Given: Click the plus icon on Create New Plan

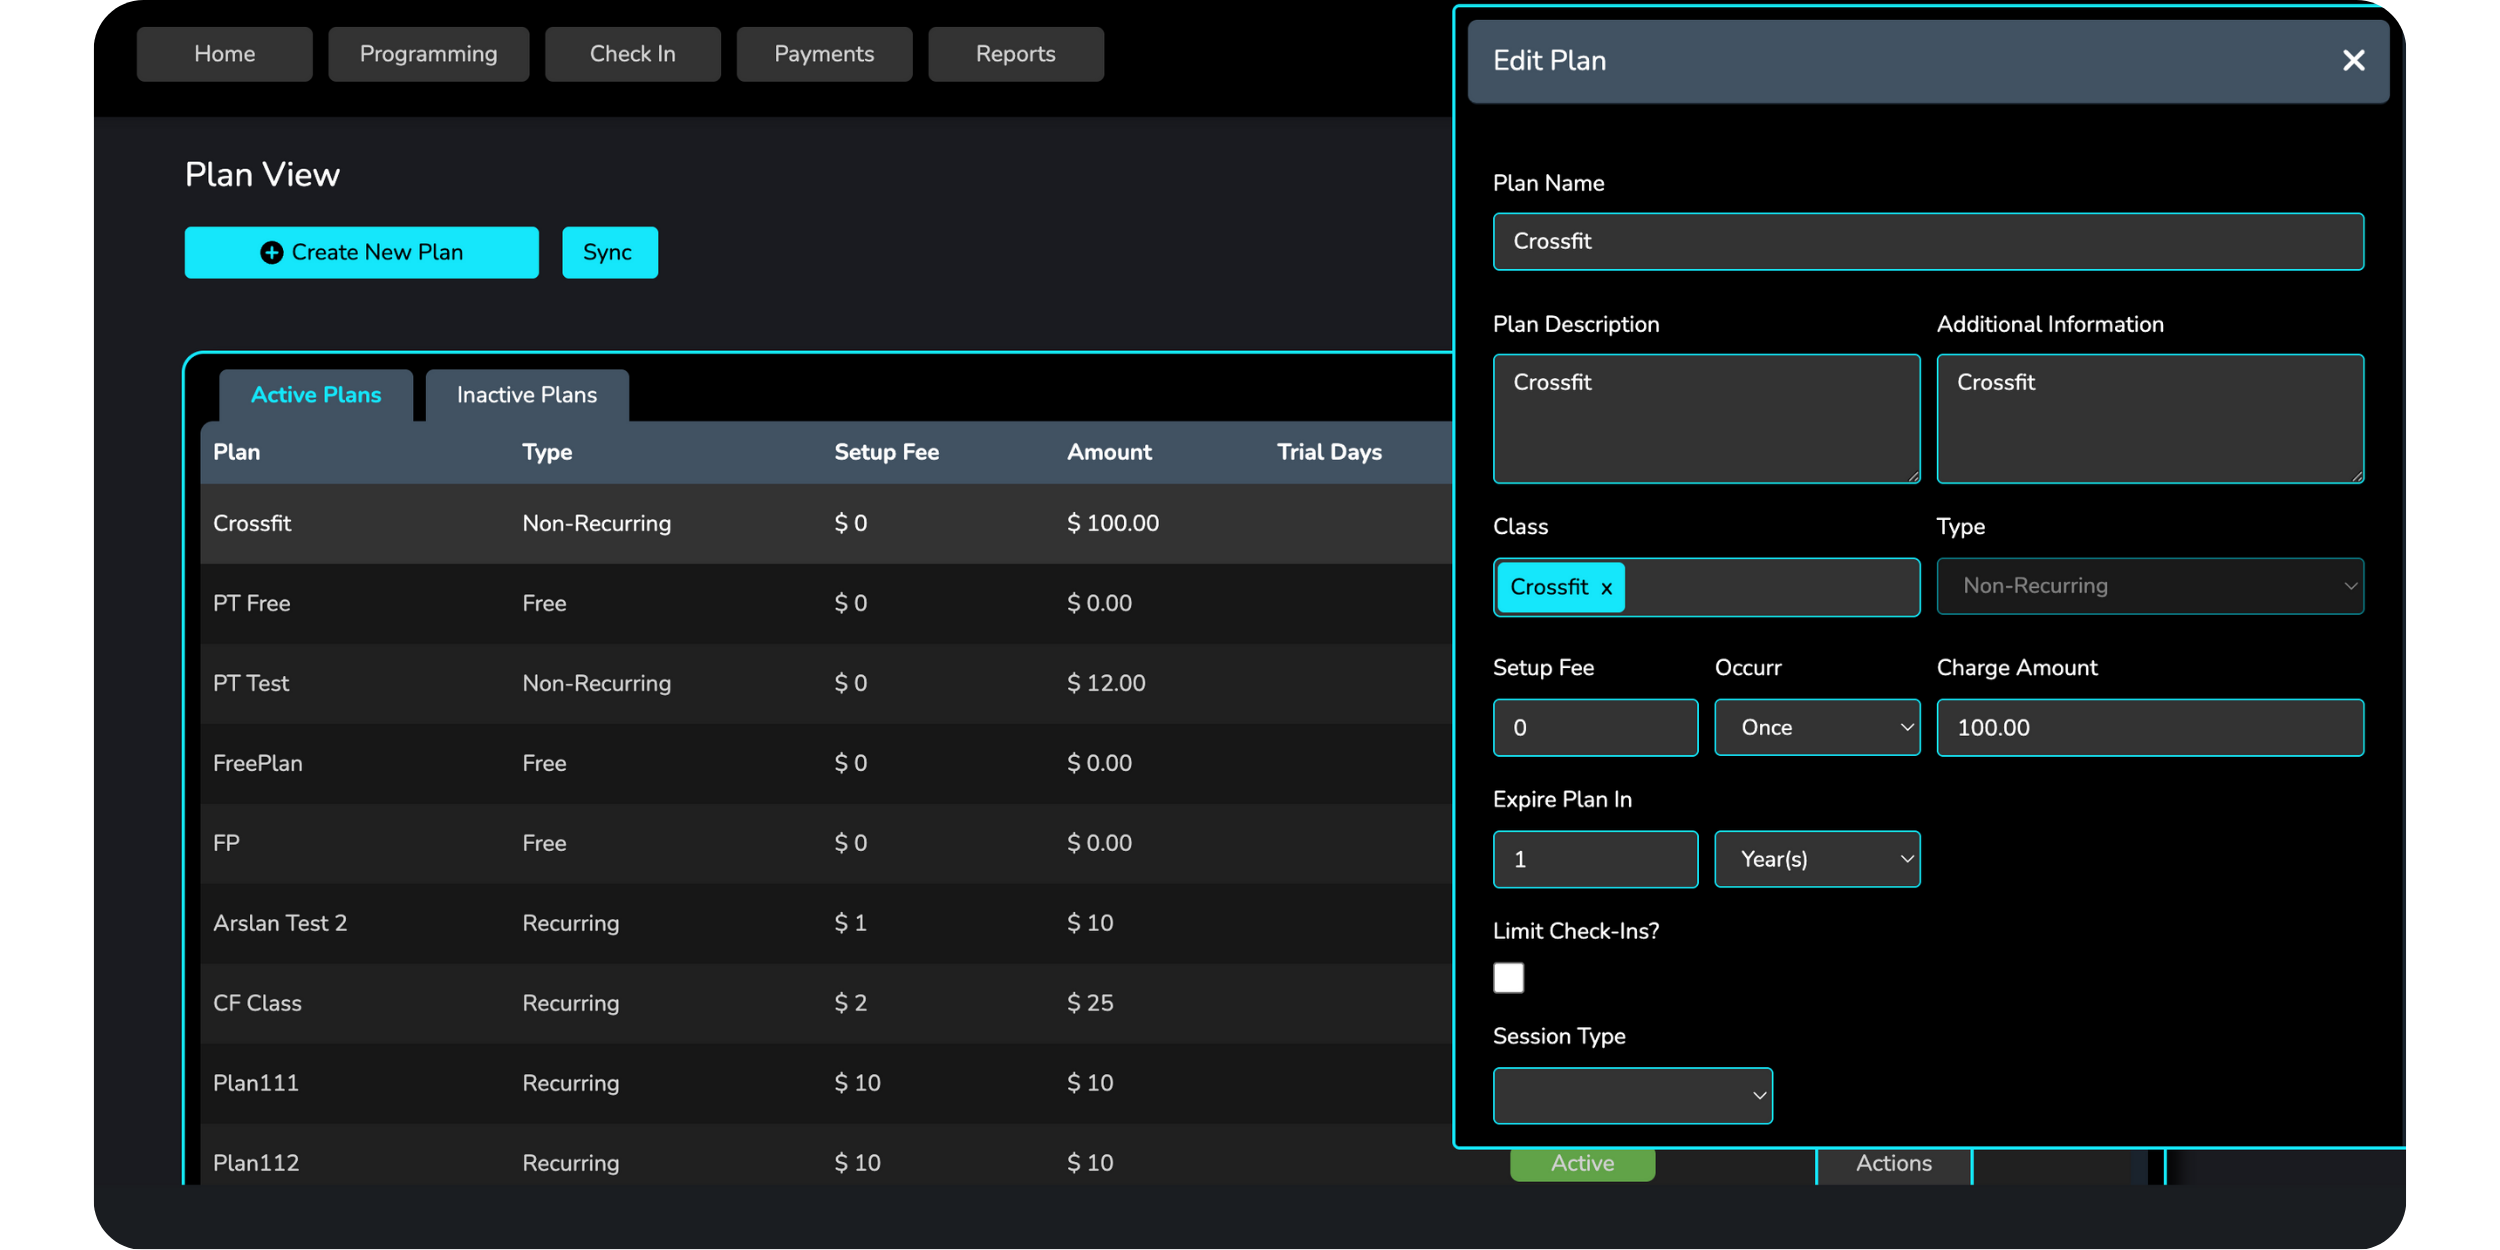Looking at the screenshot, I should tap(271, 253).
